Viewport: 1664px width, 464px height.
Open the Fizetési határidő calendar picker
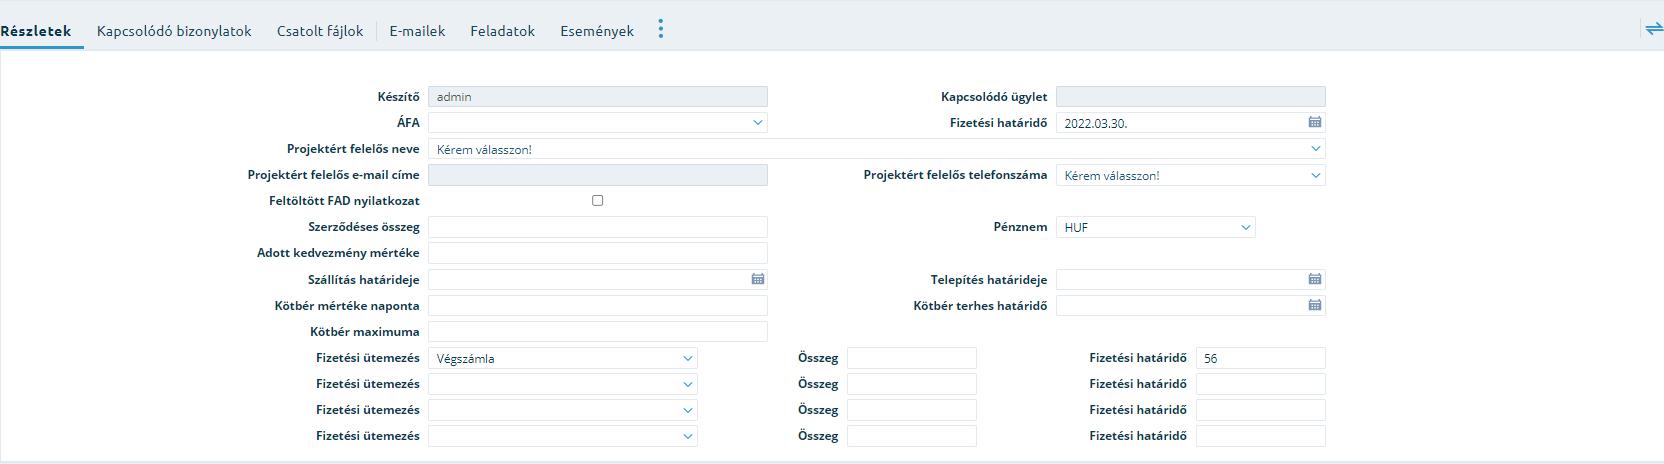pos(1315,122)
